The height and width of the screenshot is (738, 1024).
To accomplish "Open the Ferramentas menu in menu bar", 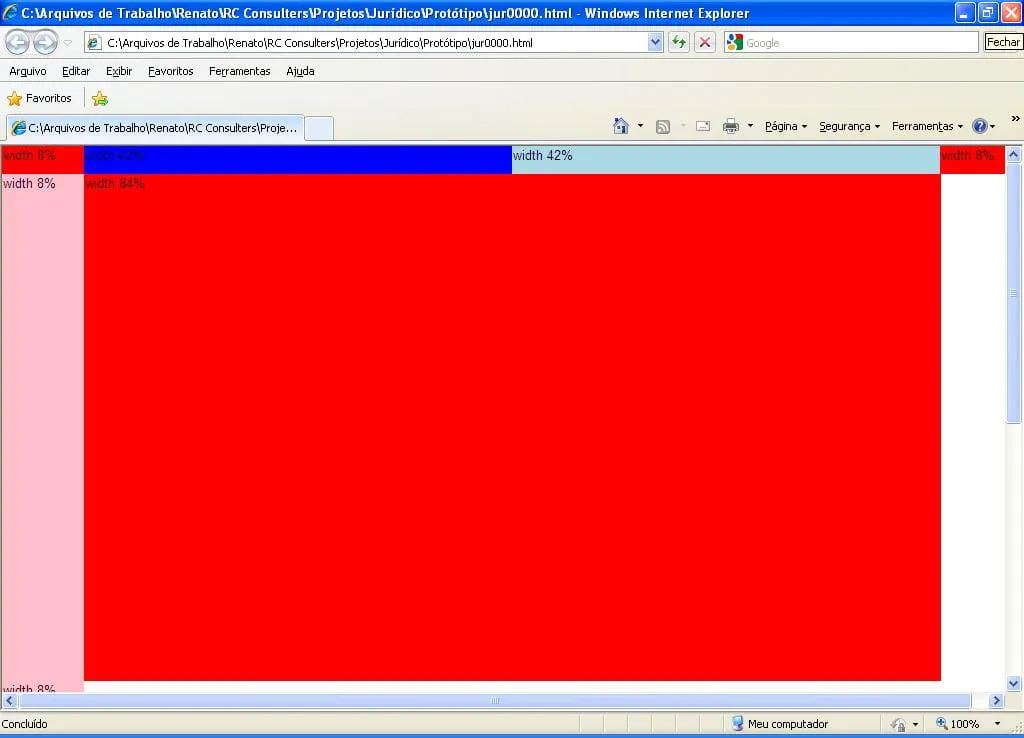I will point(240,71).
